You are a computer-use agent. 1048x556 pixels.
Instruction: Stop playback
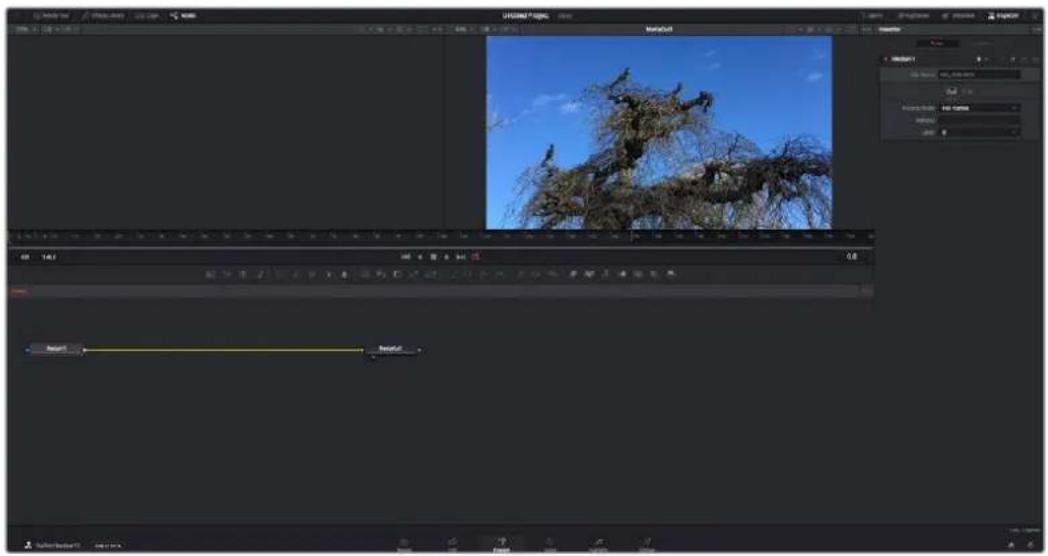point(433,257)
